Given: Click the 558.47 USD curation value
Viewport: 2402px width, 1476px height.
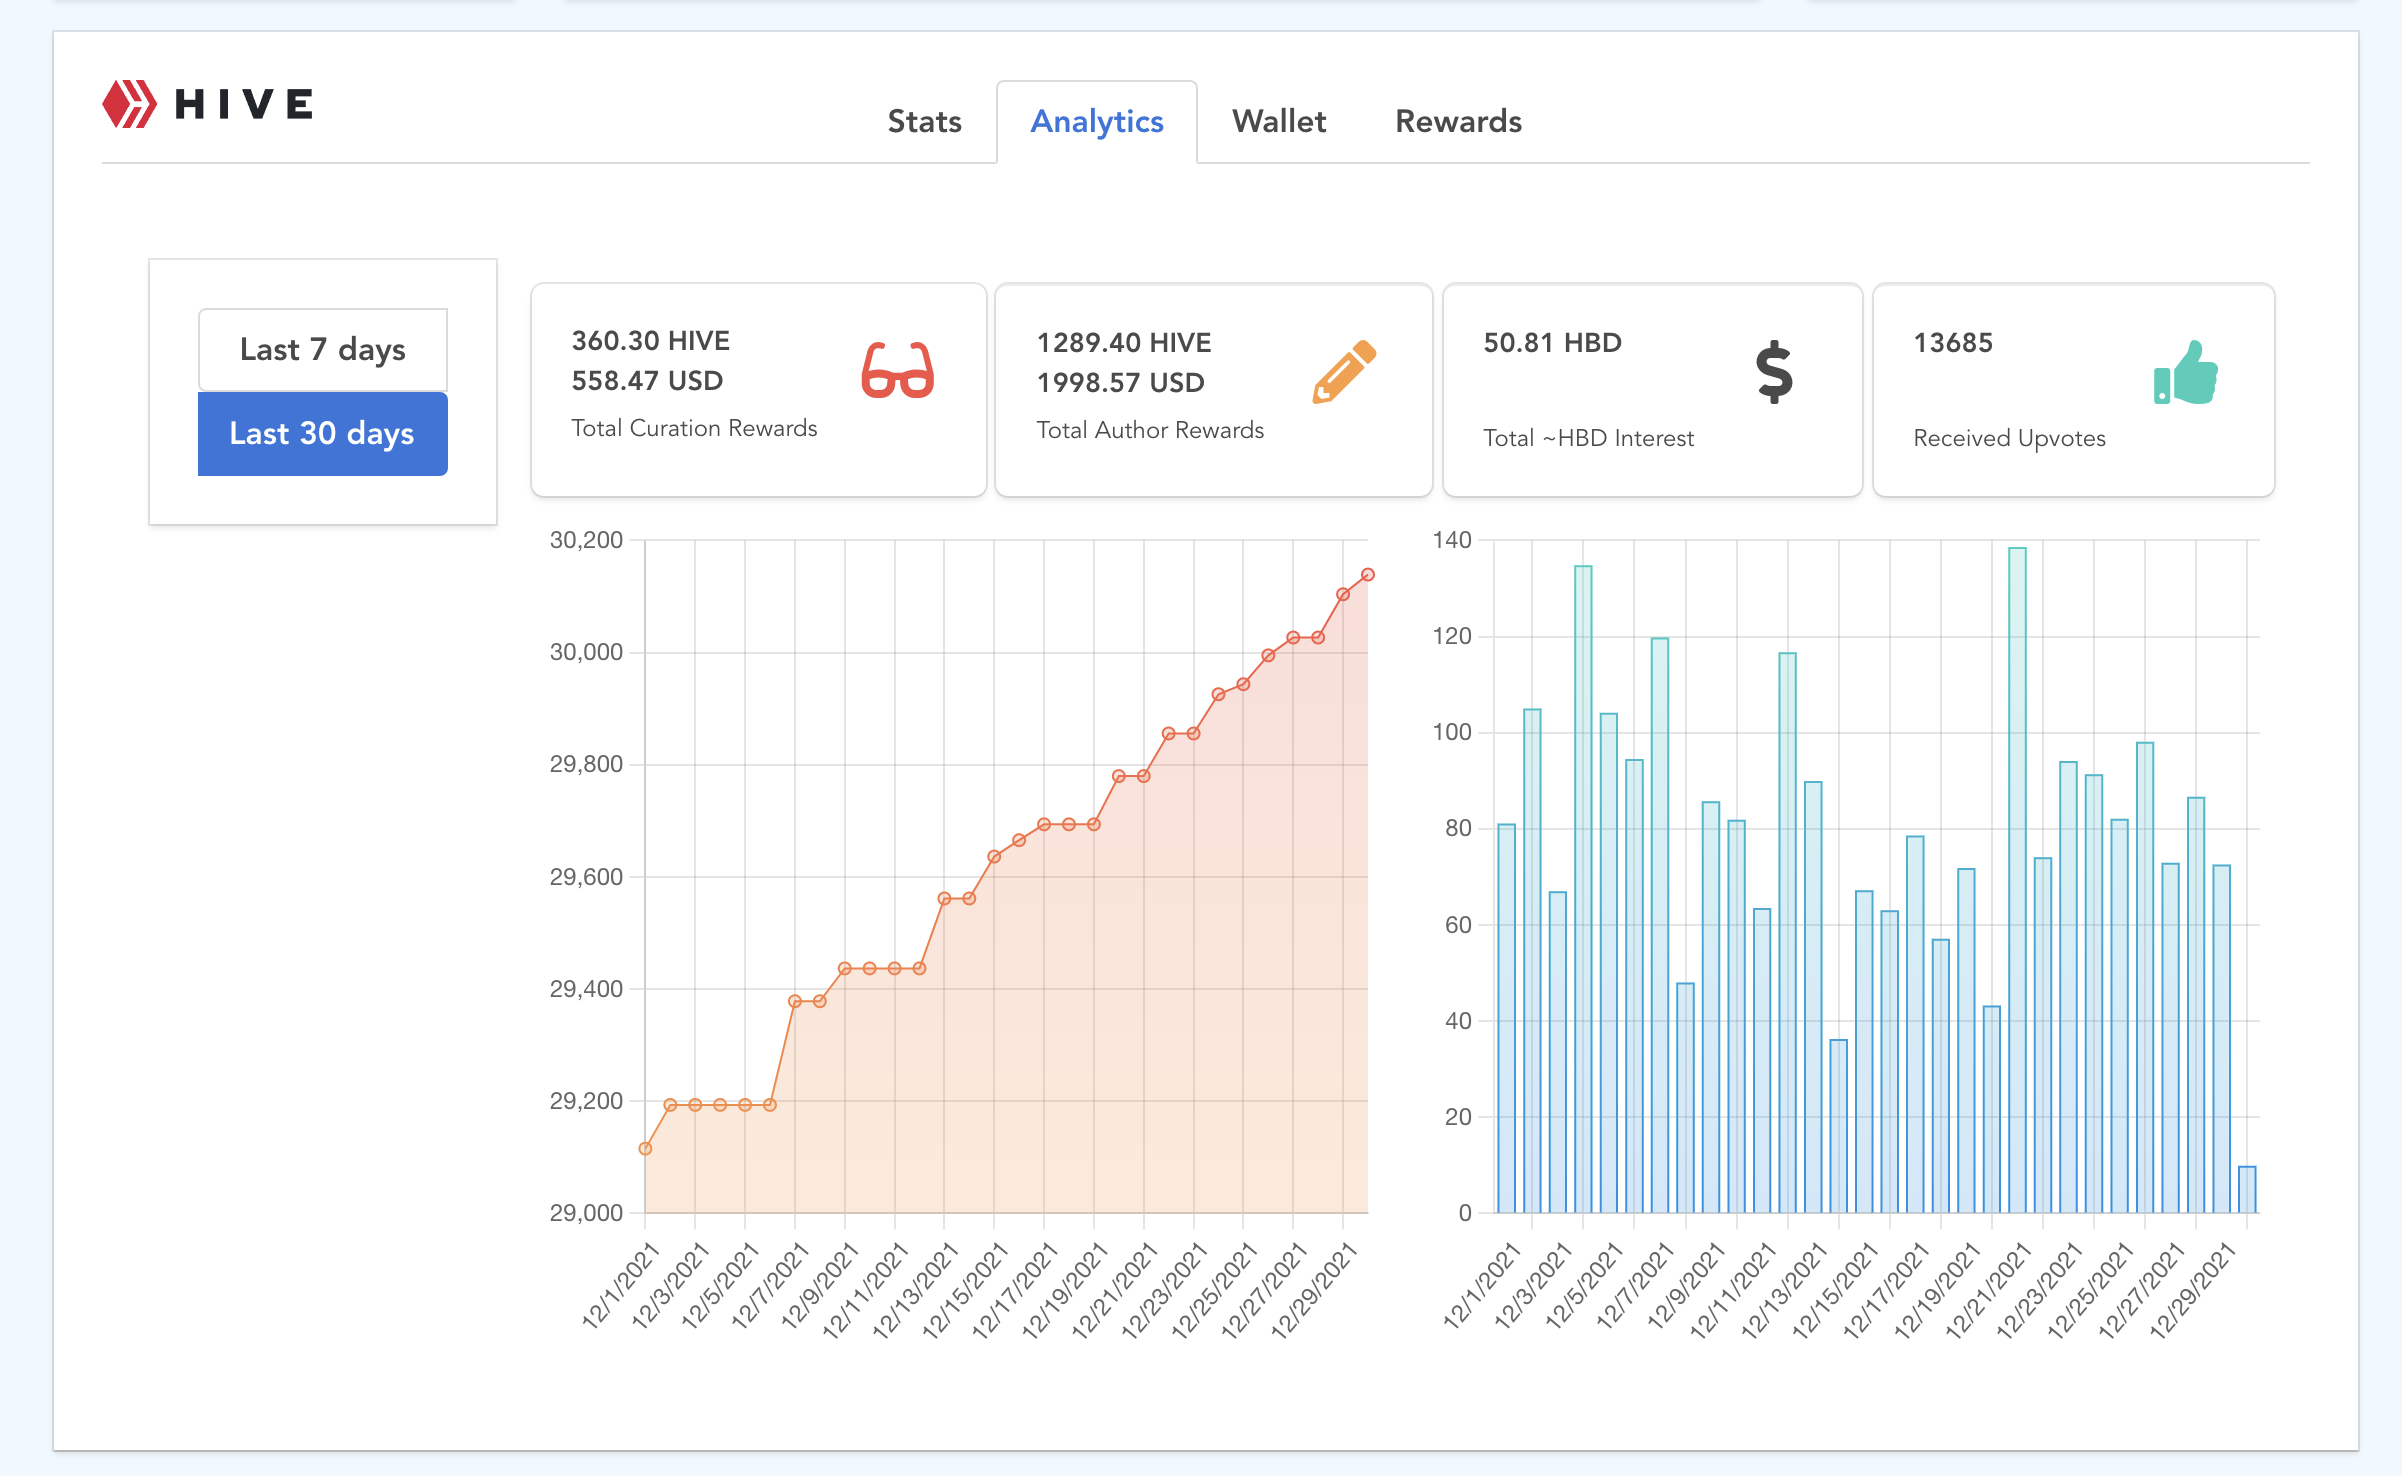Looking at the screenshot, I should pyautogui.click(x=647, y=381).
